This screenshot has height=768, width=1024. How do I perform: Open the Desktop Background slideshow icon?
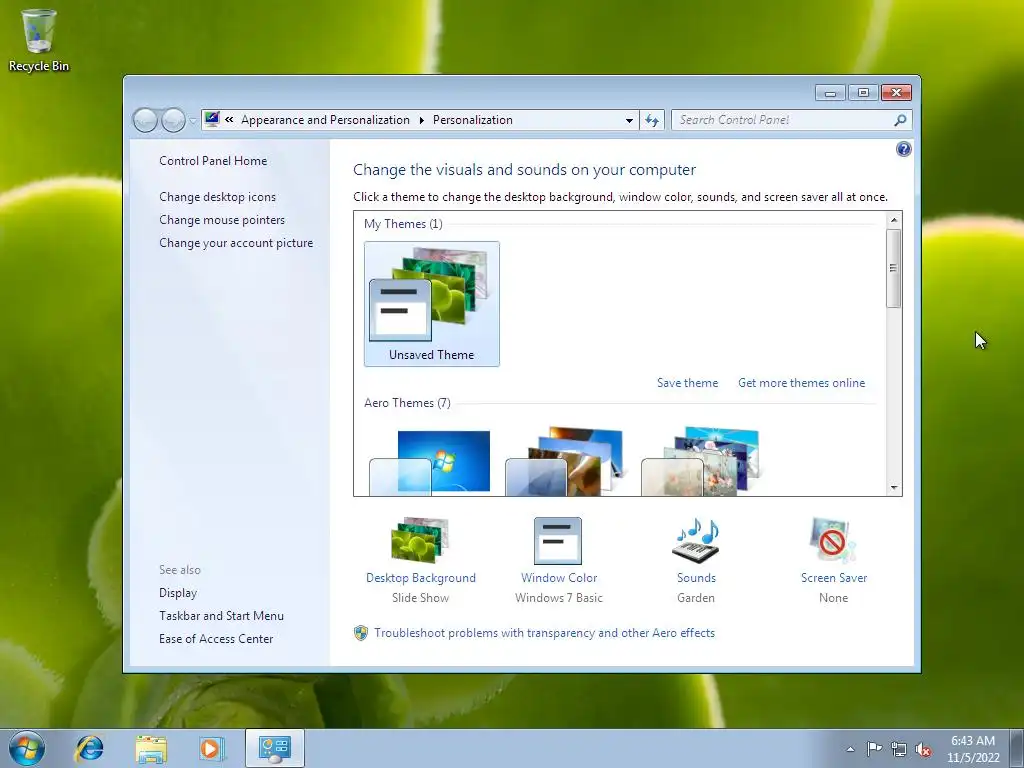(420, 539)
